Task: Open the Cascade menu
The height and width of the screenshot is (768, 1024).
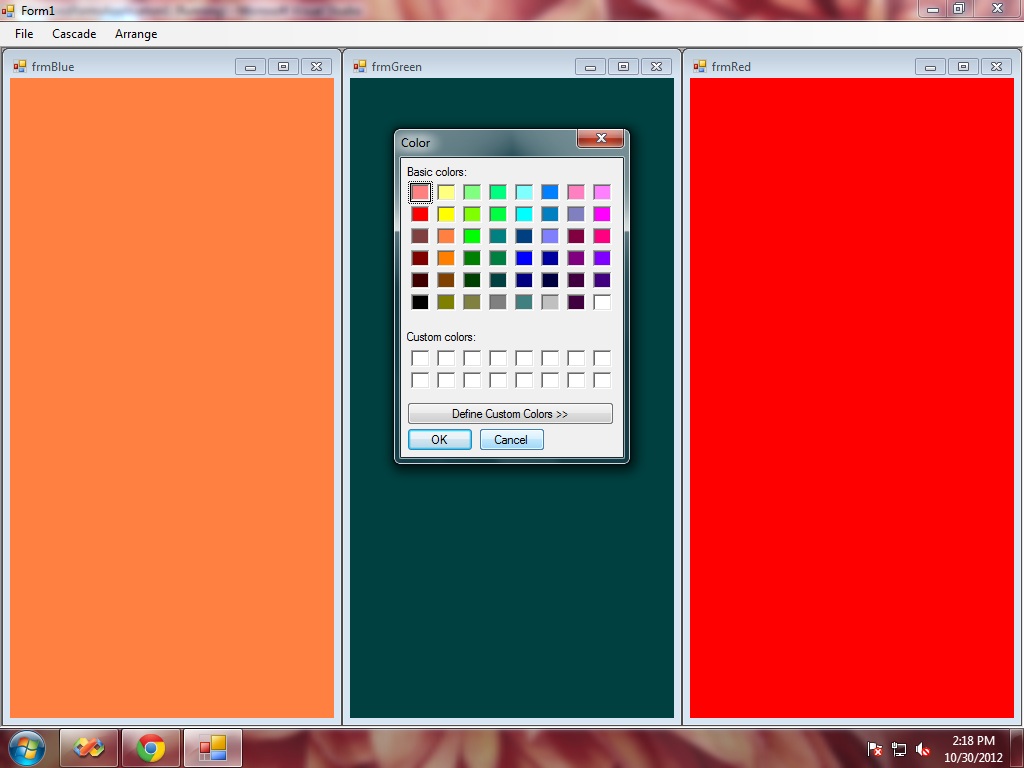Action: tap(74, 34)
